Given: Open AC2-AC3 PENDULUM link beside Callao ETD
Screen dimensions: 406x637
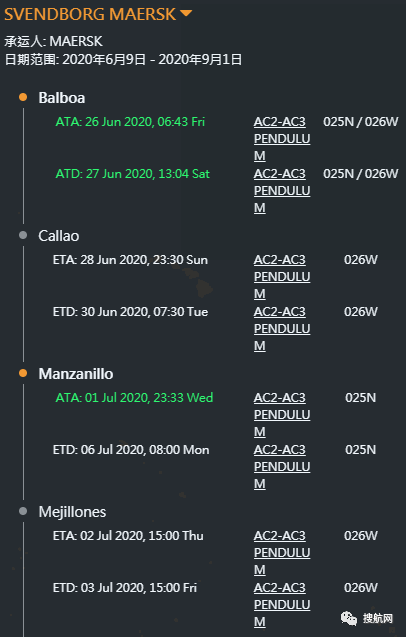Looking at the screenshot, I should point(282,329).
